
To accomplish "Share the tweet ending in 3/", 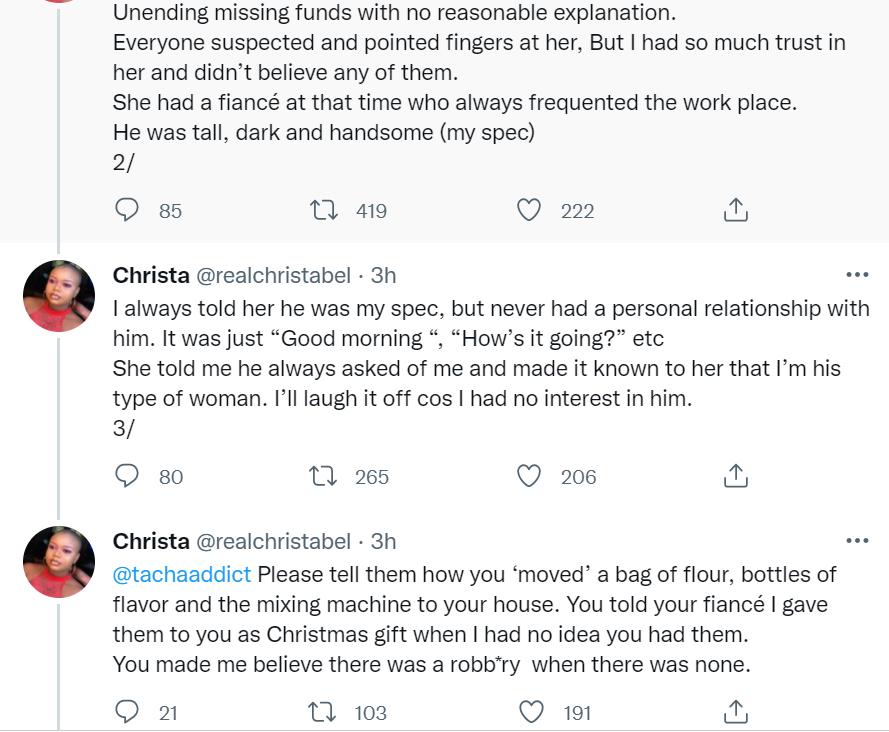I will [735, 476].
